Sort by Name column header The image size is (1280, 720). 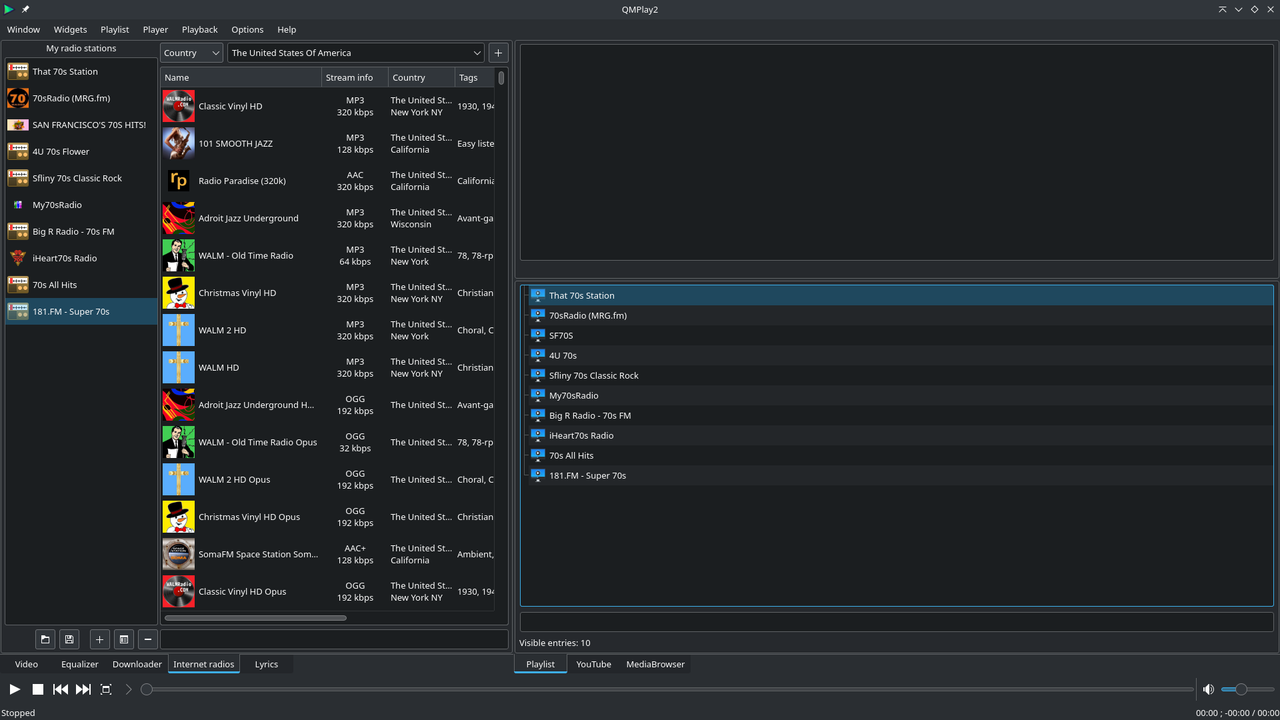pyautogui.click(x=241, y=77)
